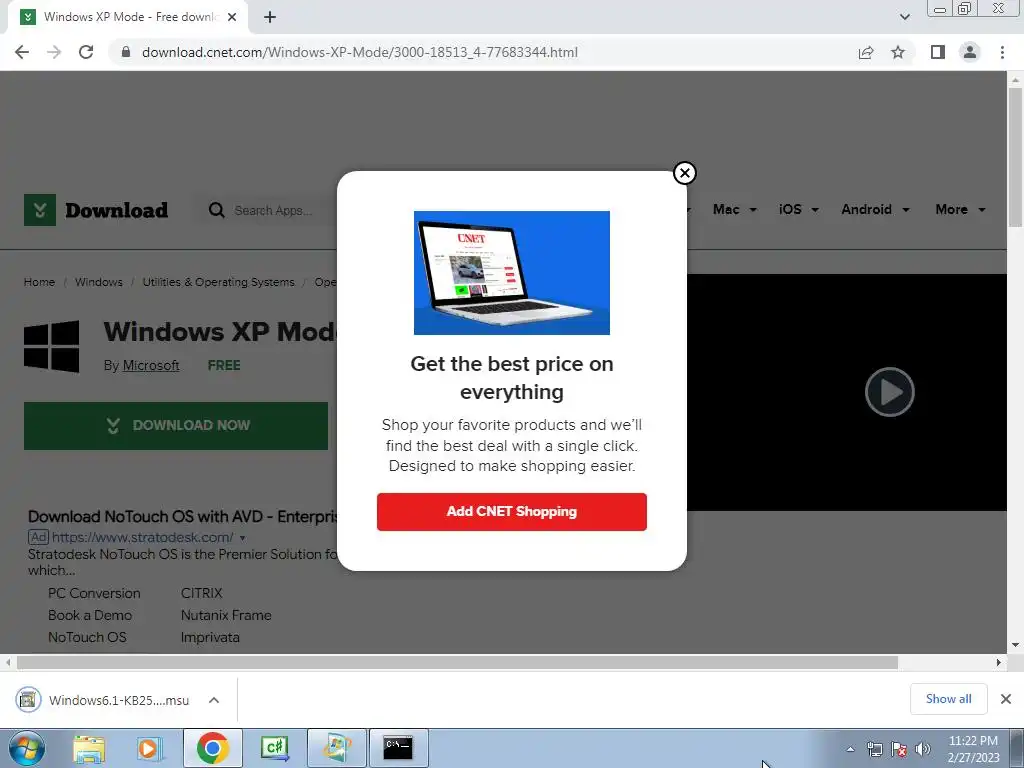Close the downloads bar

click(x=1006, y=699)
